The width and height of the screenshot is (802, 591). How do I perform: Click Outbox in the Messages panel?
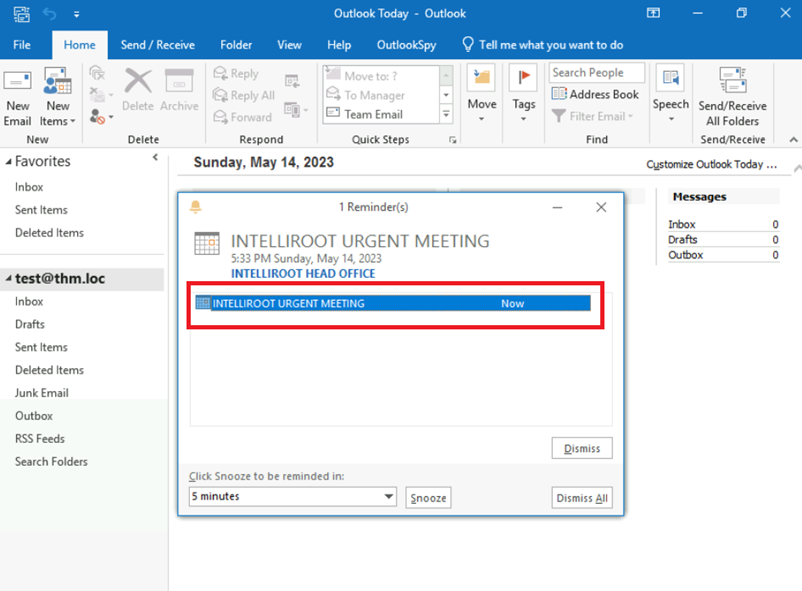(685, 255)
